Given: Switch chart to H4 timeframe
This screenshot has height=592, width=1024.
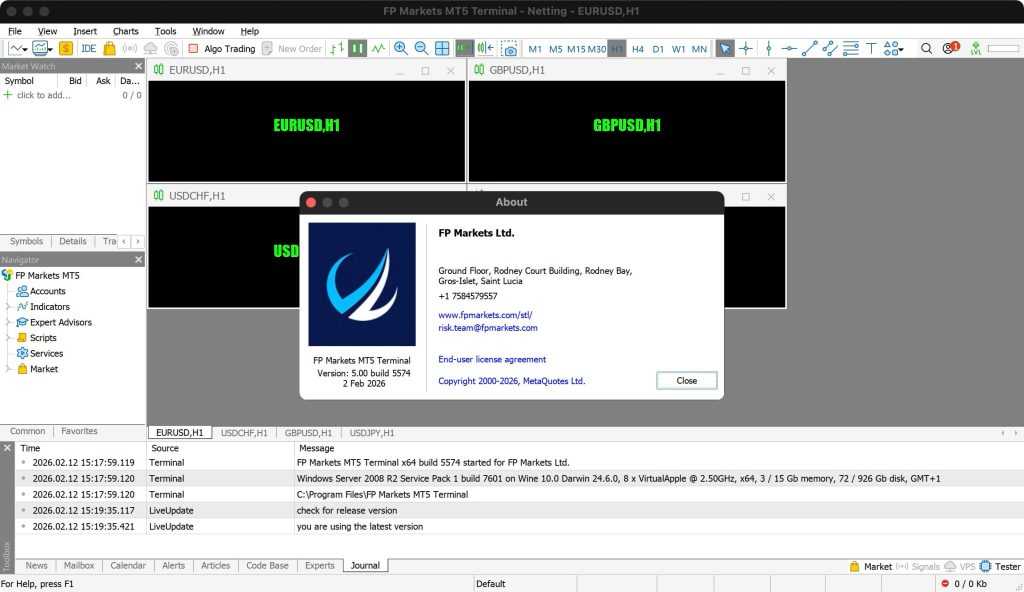Looking at the screenshot, I should [638, 48].
